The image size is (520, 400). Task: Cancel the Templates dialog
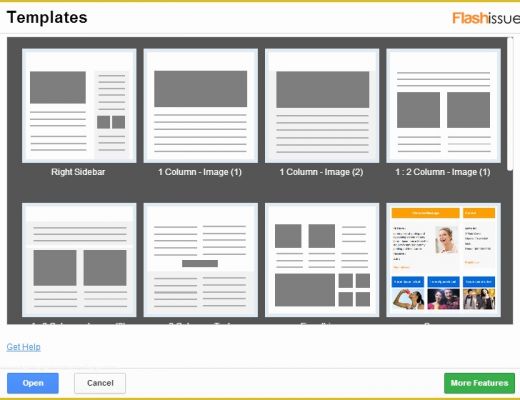point(100,383)
